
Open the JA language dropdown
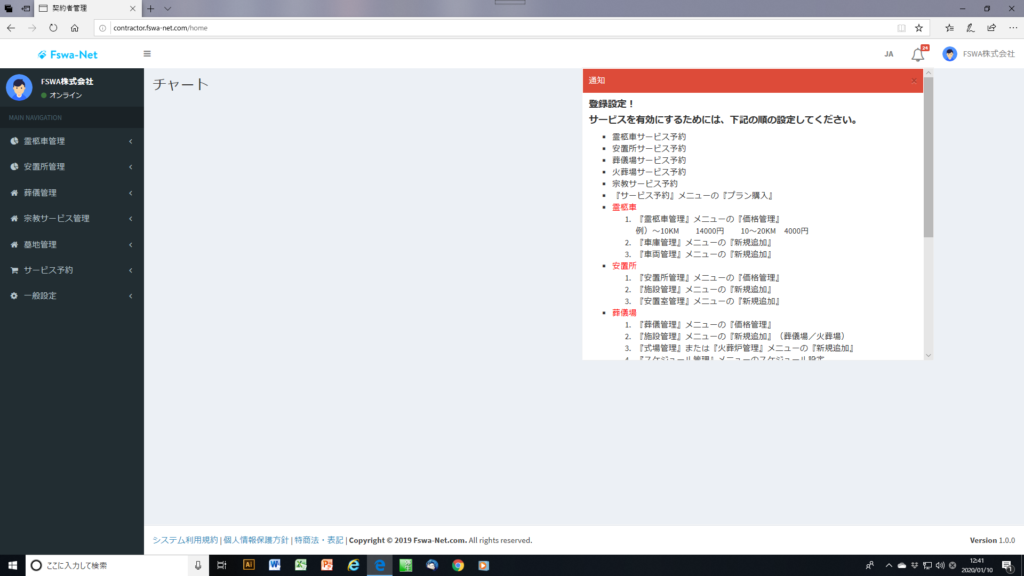point(889,54)
